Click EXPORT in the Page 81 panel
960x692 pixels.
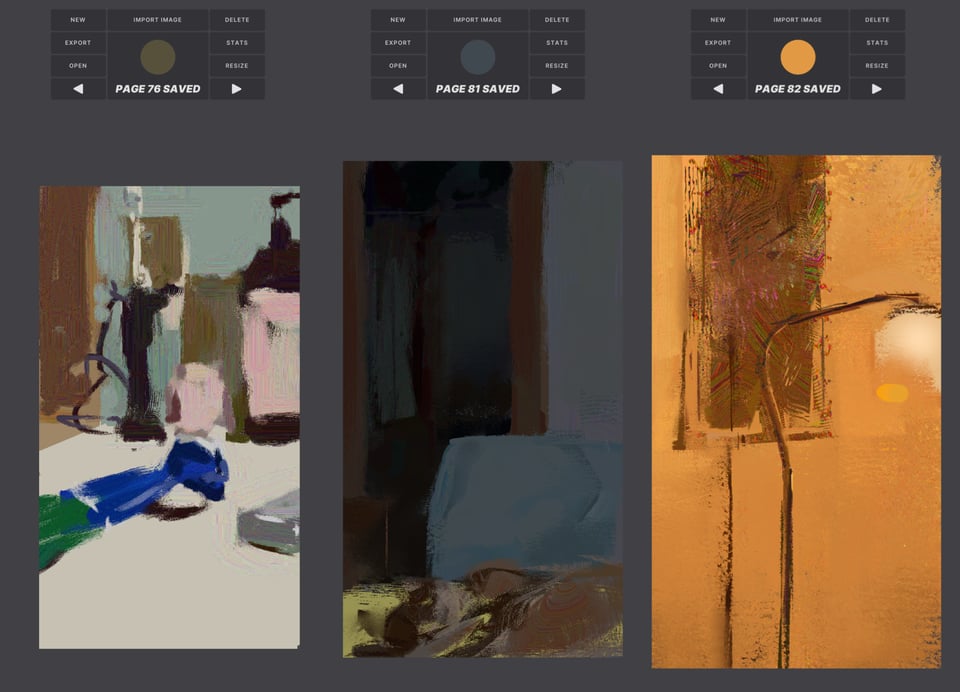398,43
